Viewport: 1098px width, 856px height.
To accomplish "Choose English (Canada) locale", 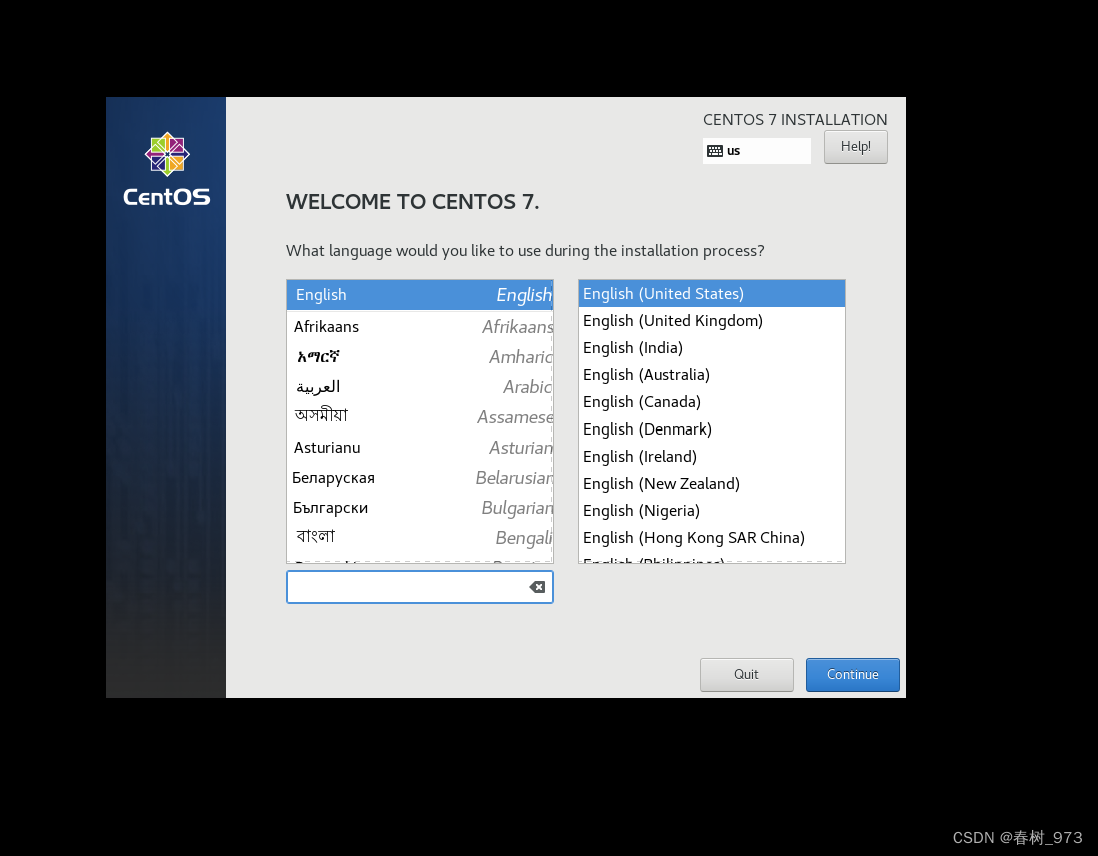I will [x=711, y=402].
